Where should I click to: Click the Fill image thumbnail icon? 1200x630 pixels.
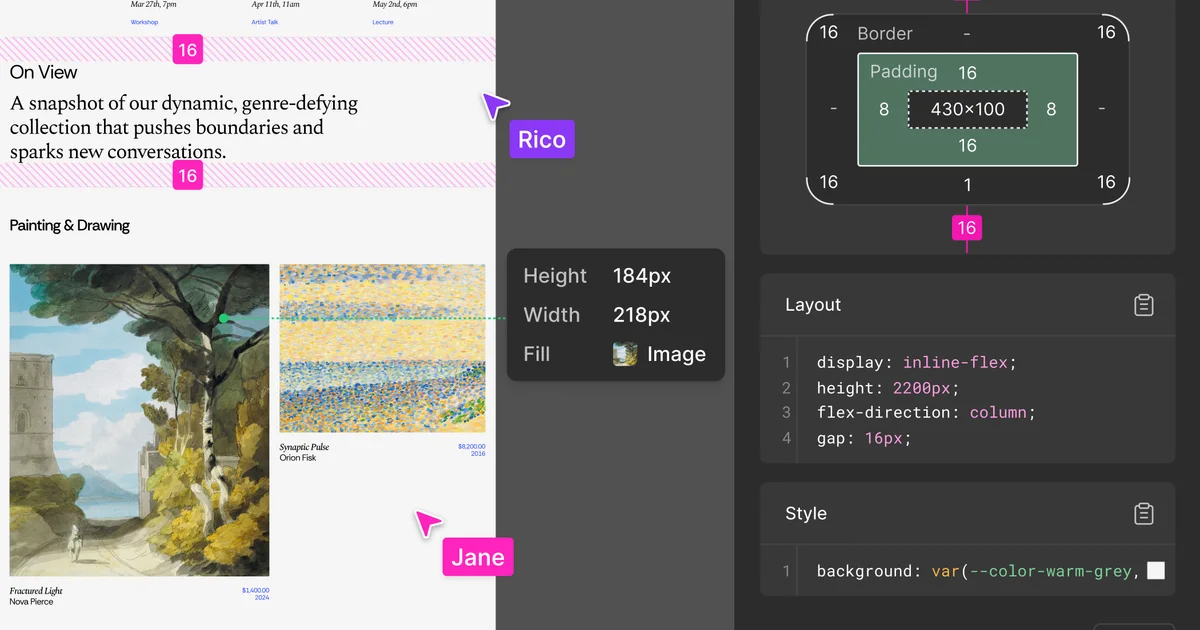625,354
